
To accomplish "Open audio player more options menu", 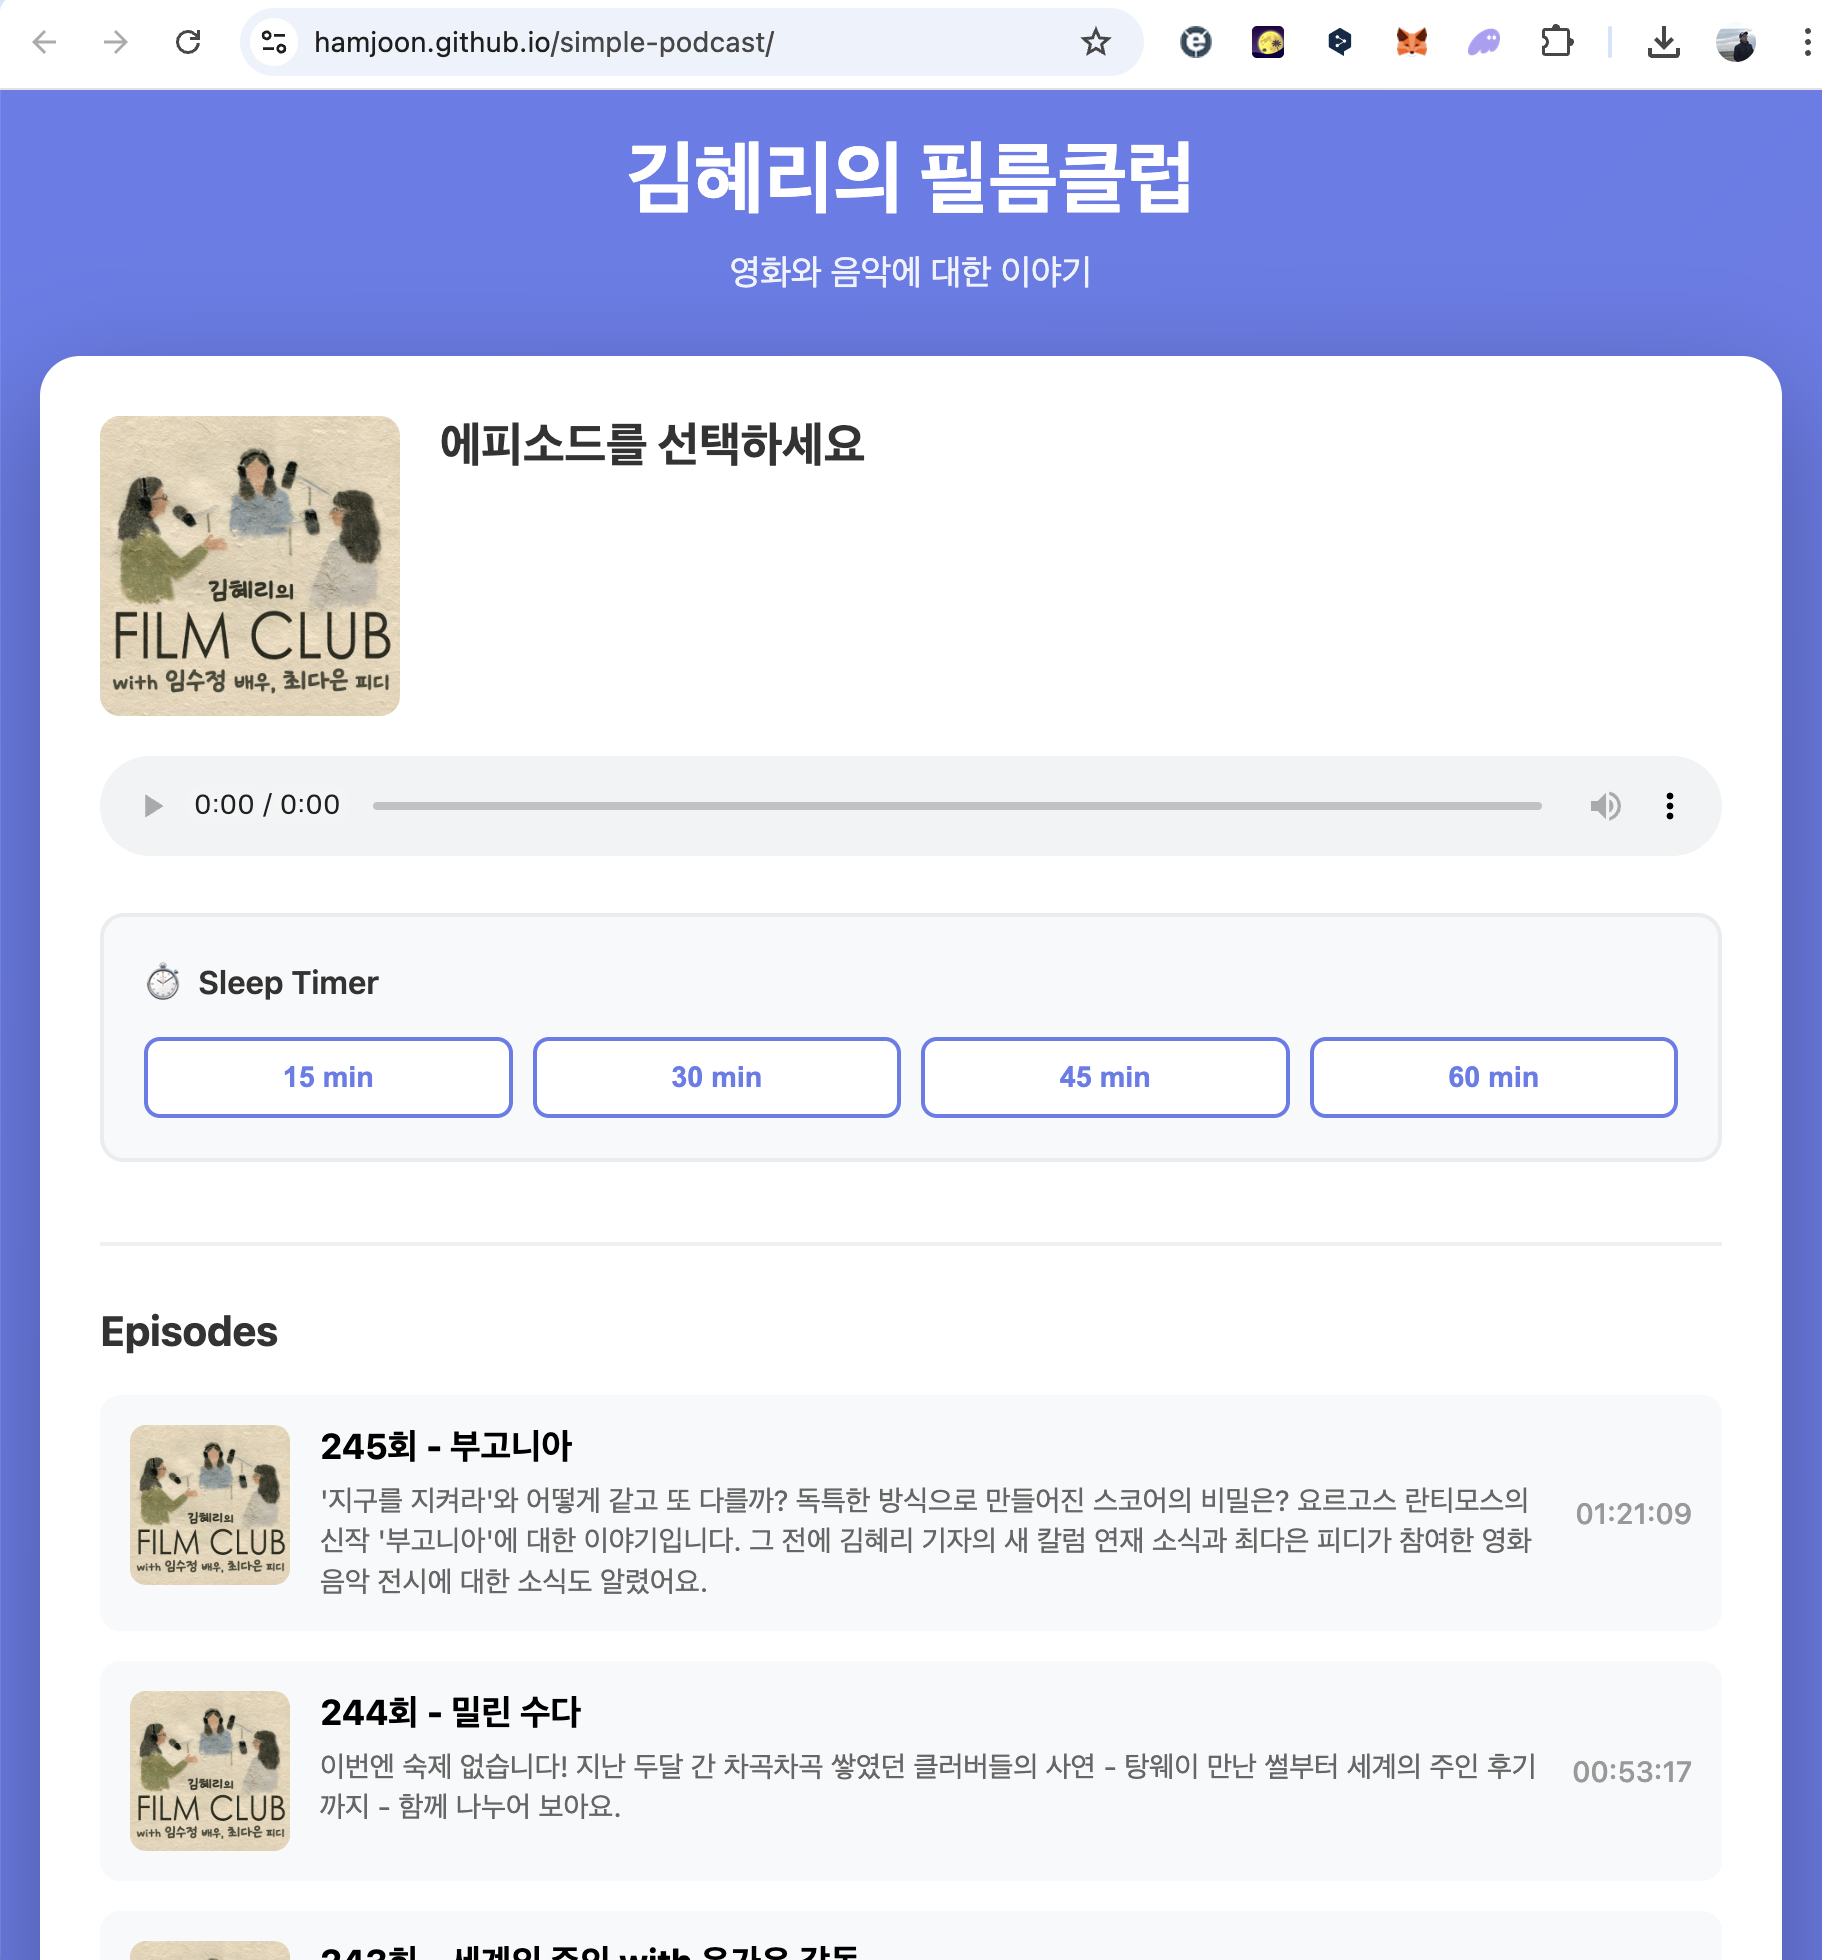I will click(1670, 806).
